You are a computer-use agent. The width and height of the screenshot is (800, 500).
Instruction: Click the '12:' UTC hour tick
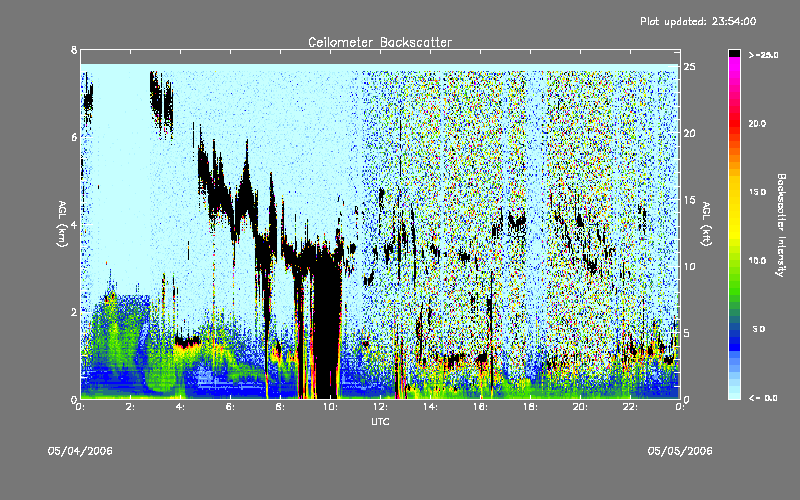coord(380,407)
